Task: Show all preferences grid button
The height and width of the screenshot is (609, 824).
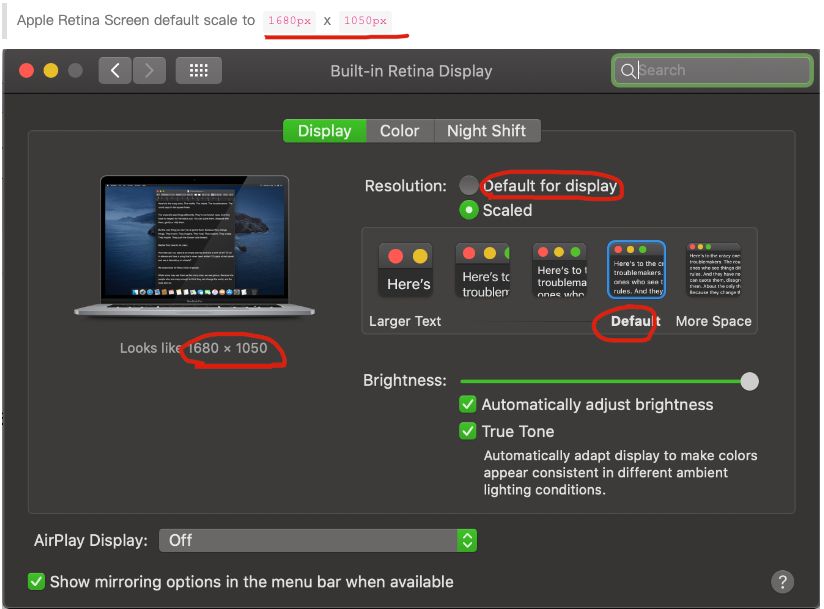Action: pos(198,70)
